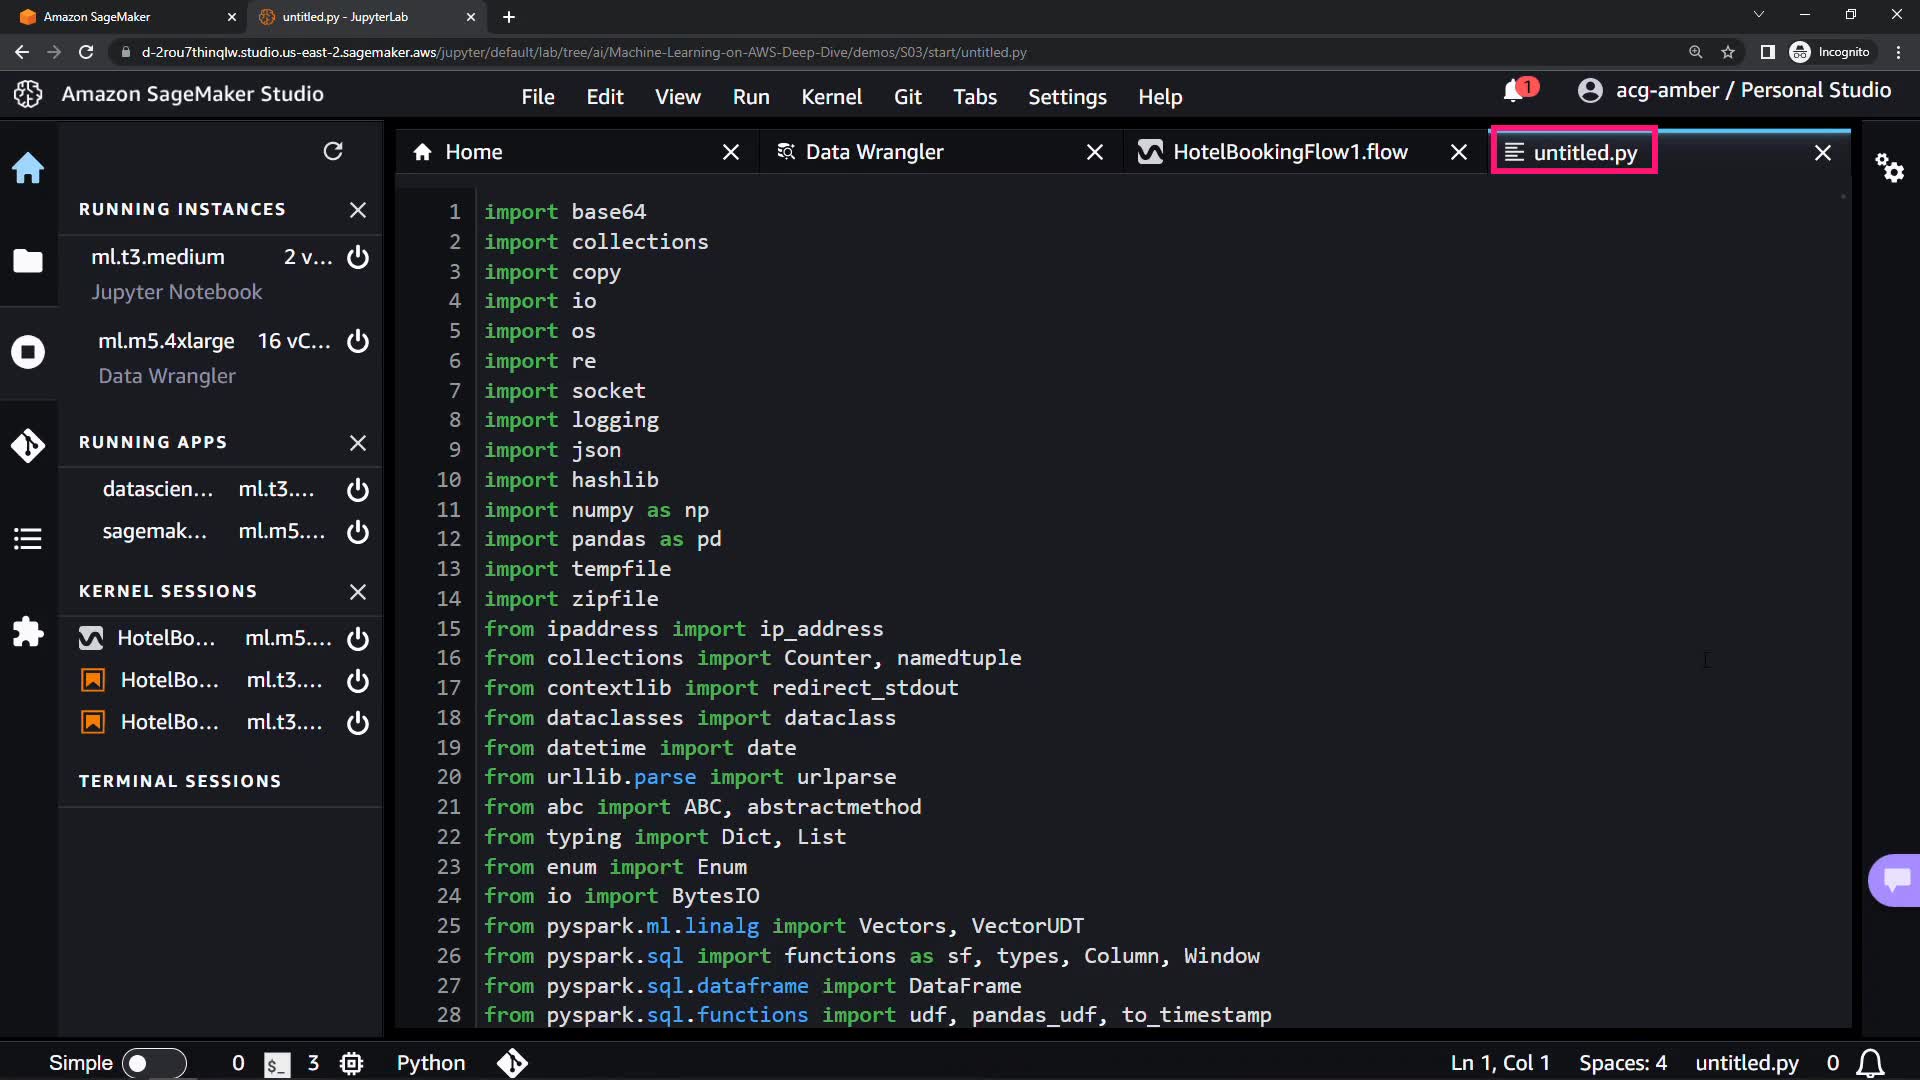Refresh the running instances list
Image resolution: width=1920 pixels, height=1080 pixels.
pos(333,151)
